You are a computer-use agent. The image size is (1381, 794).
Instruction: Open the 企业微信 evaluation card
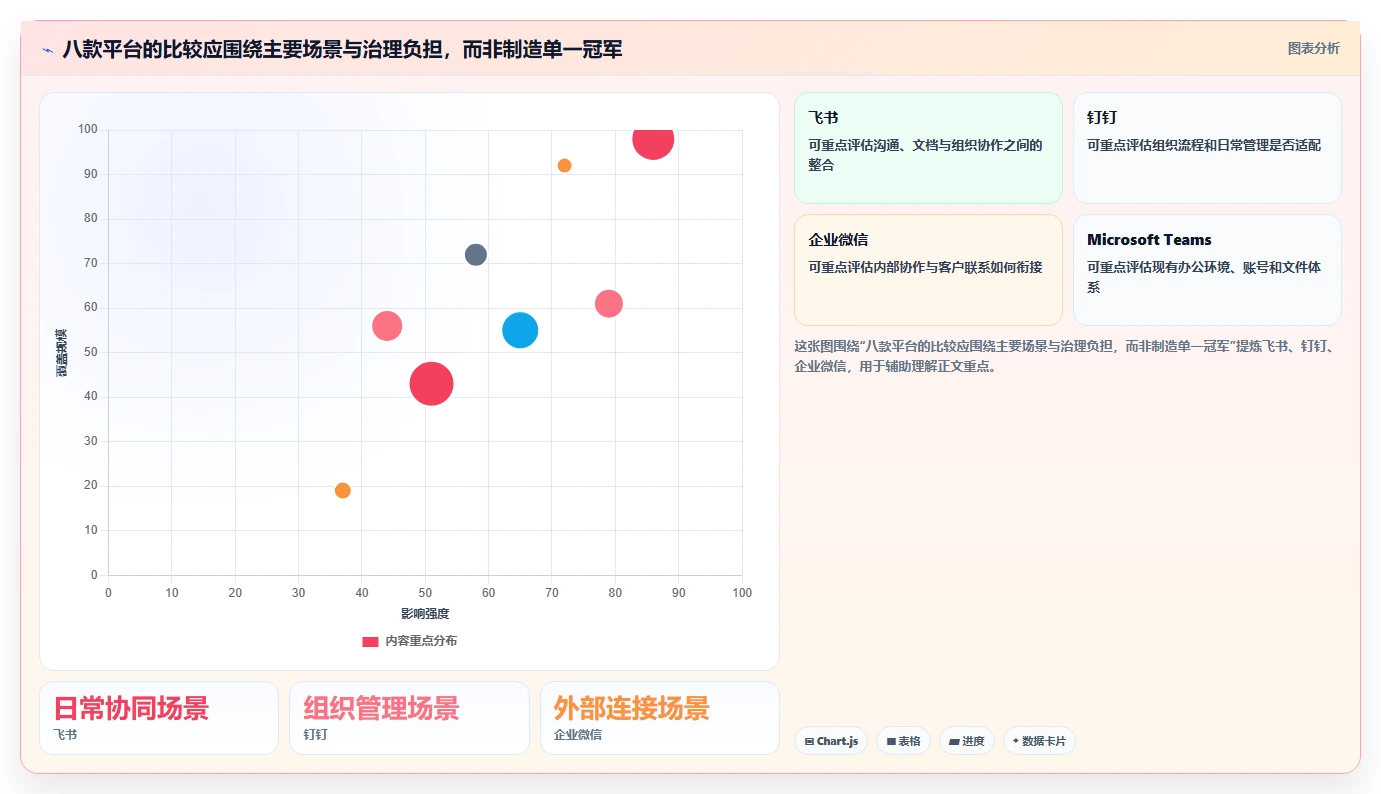tap(928, 270)
